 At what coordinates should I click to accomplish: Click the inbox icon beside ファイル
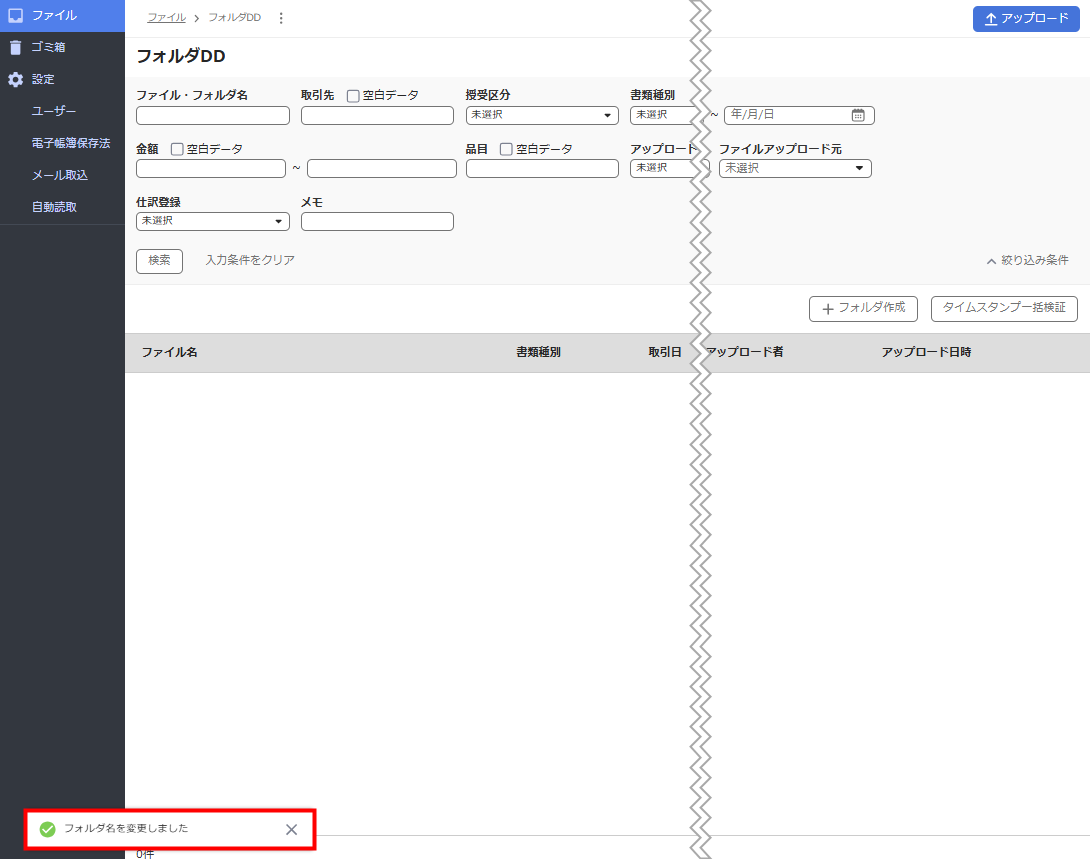pyautogui.click(x=15, y=15)
